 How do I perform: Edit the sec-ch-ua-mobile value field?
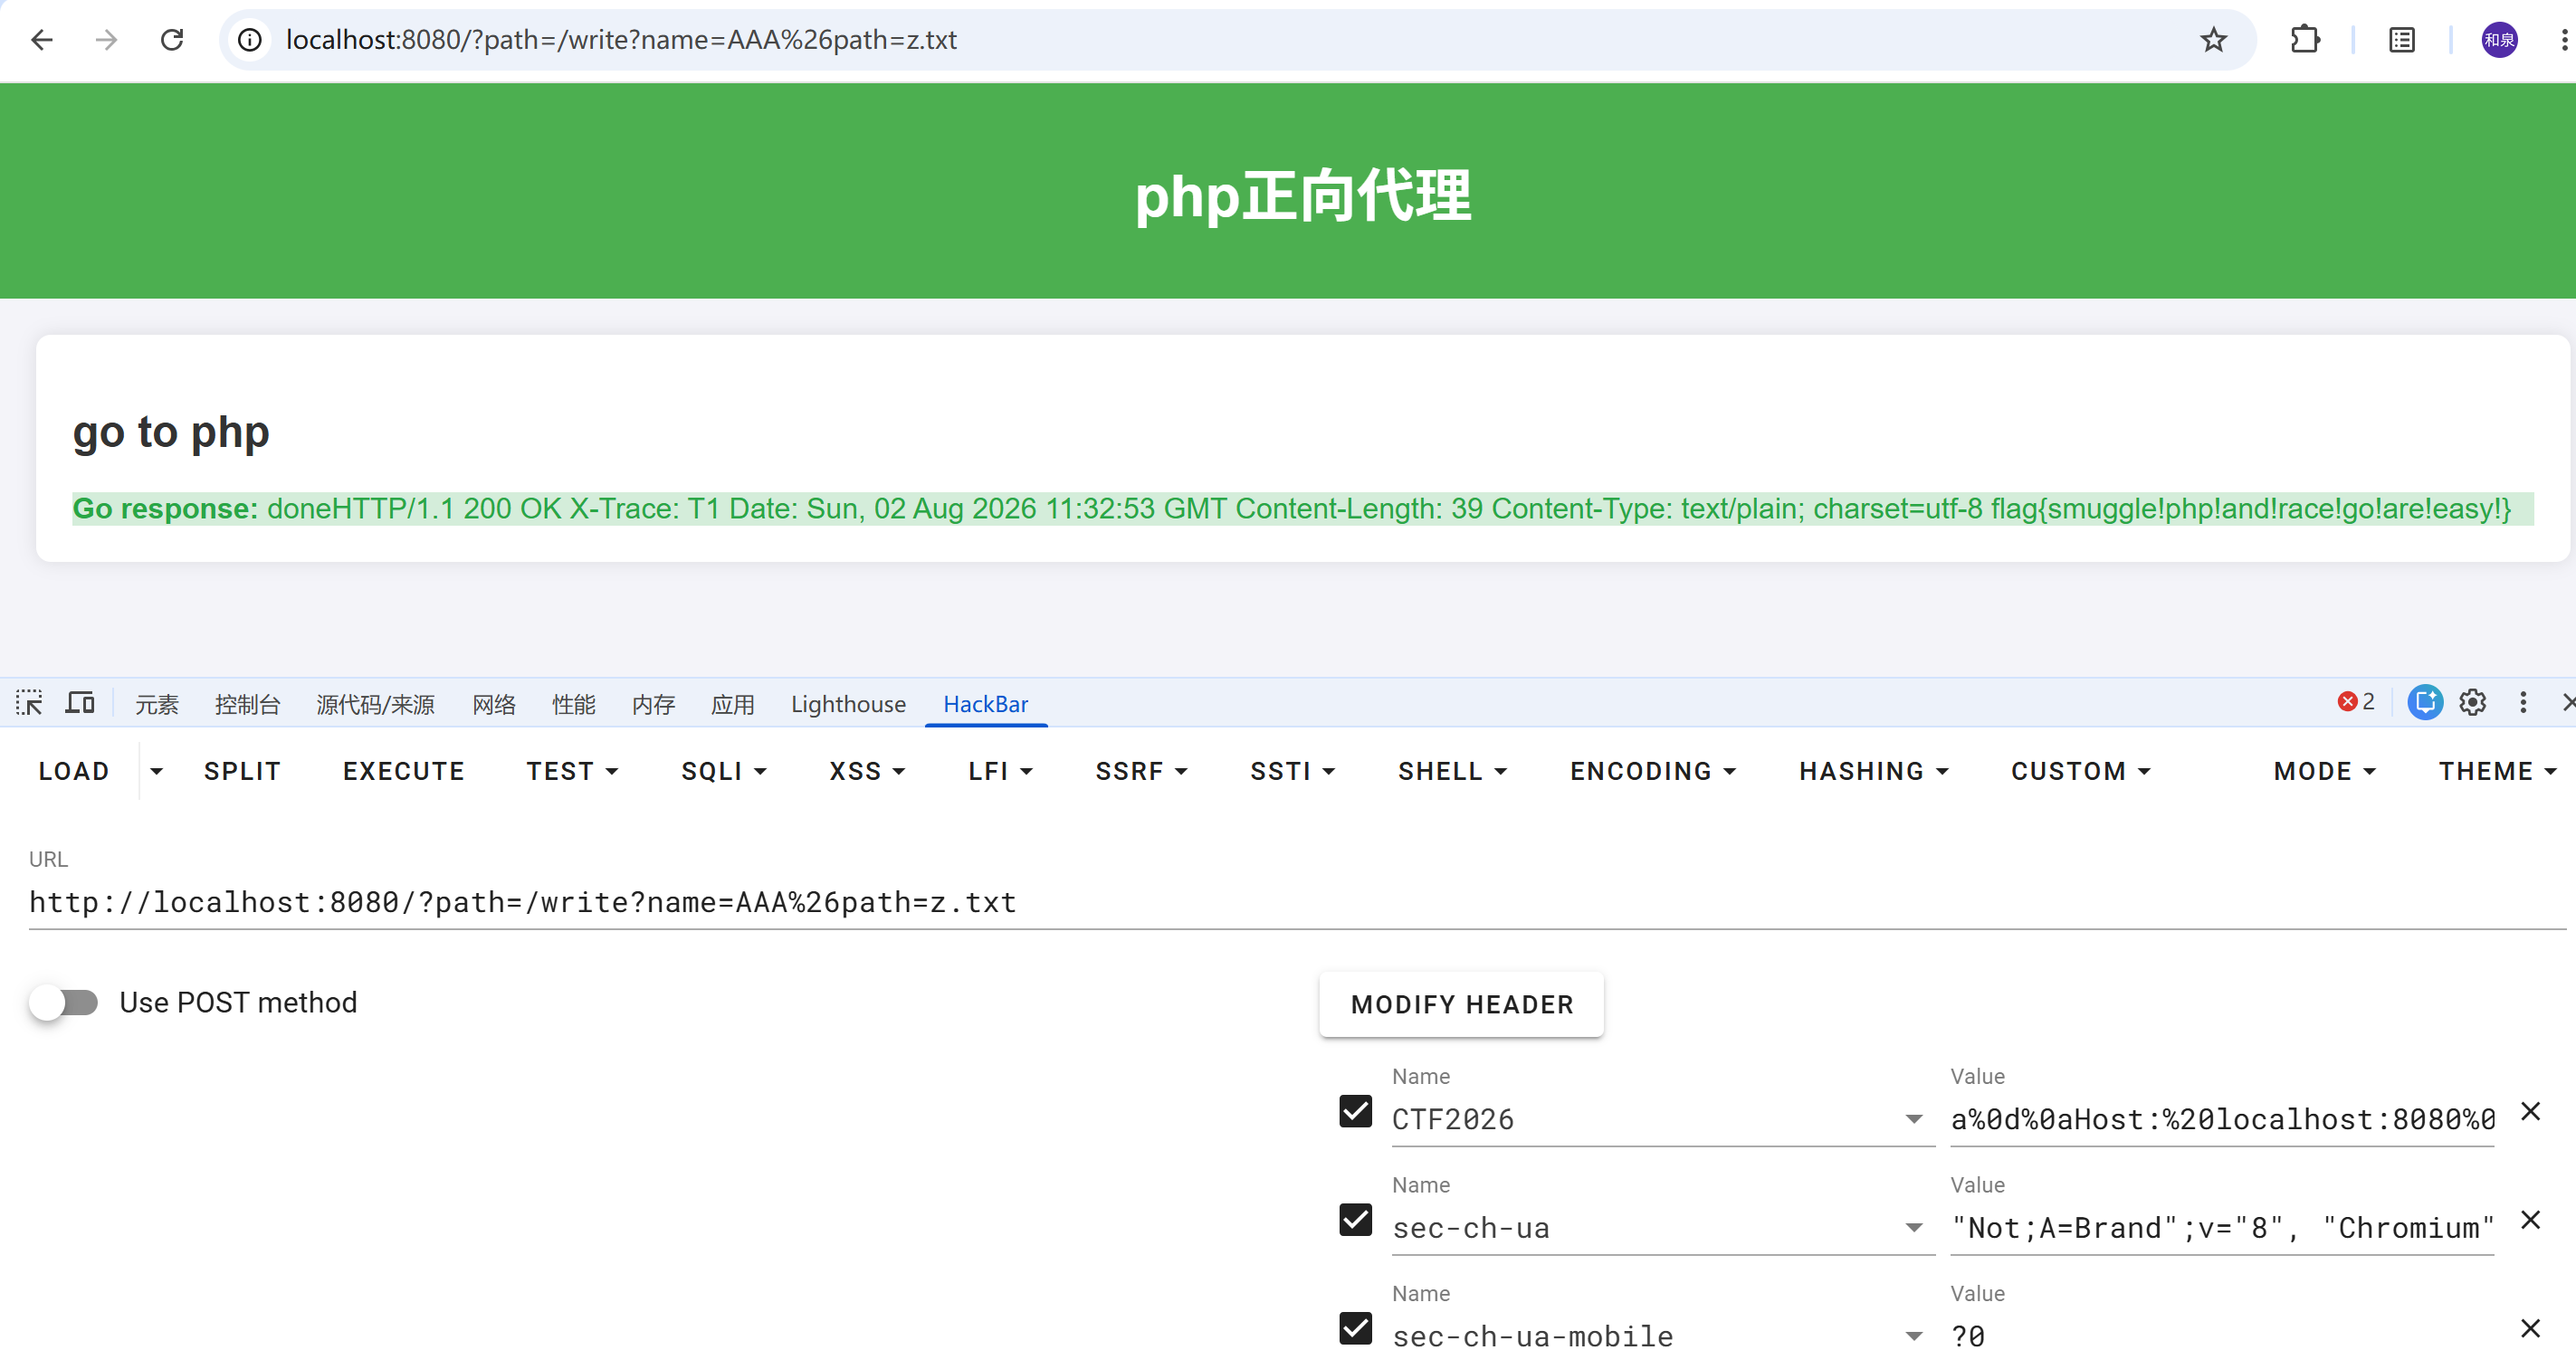click(x=2222, y=1336)
